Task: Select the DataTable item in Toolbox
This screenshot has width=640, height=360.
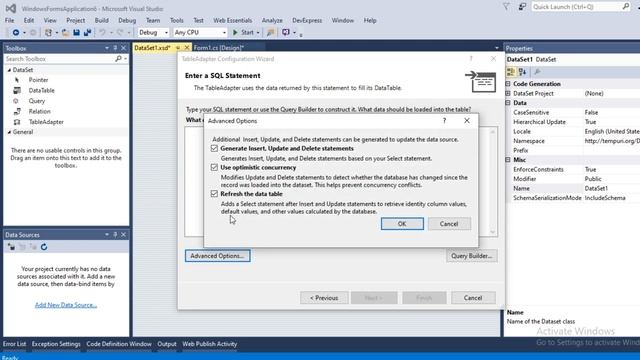Action: tap(41, 91)
